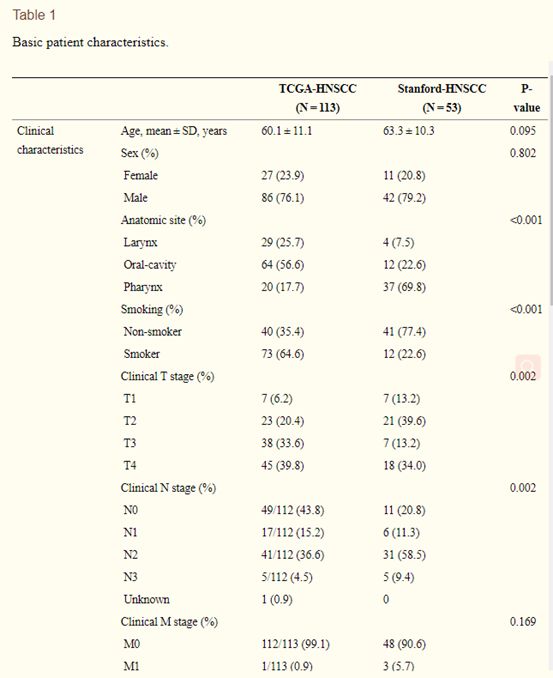Click the TCGA-HNSCC column header
Image resolution: width=553 pixels, height=678 pixels.
(x=318, y=98)
